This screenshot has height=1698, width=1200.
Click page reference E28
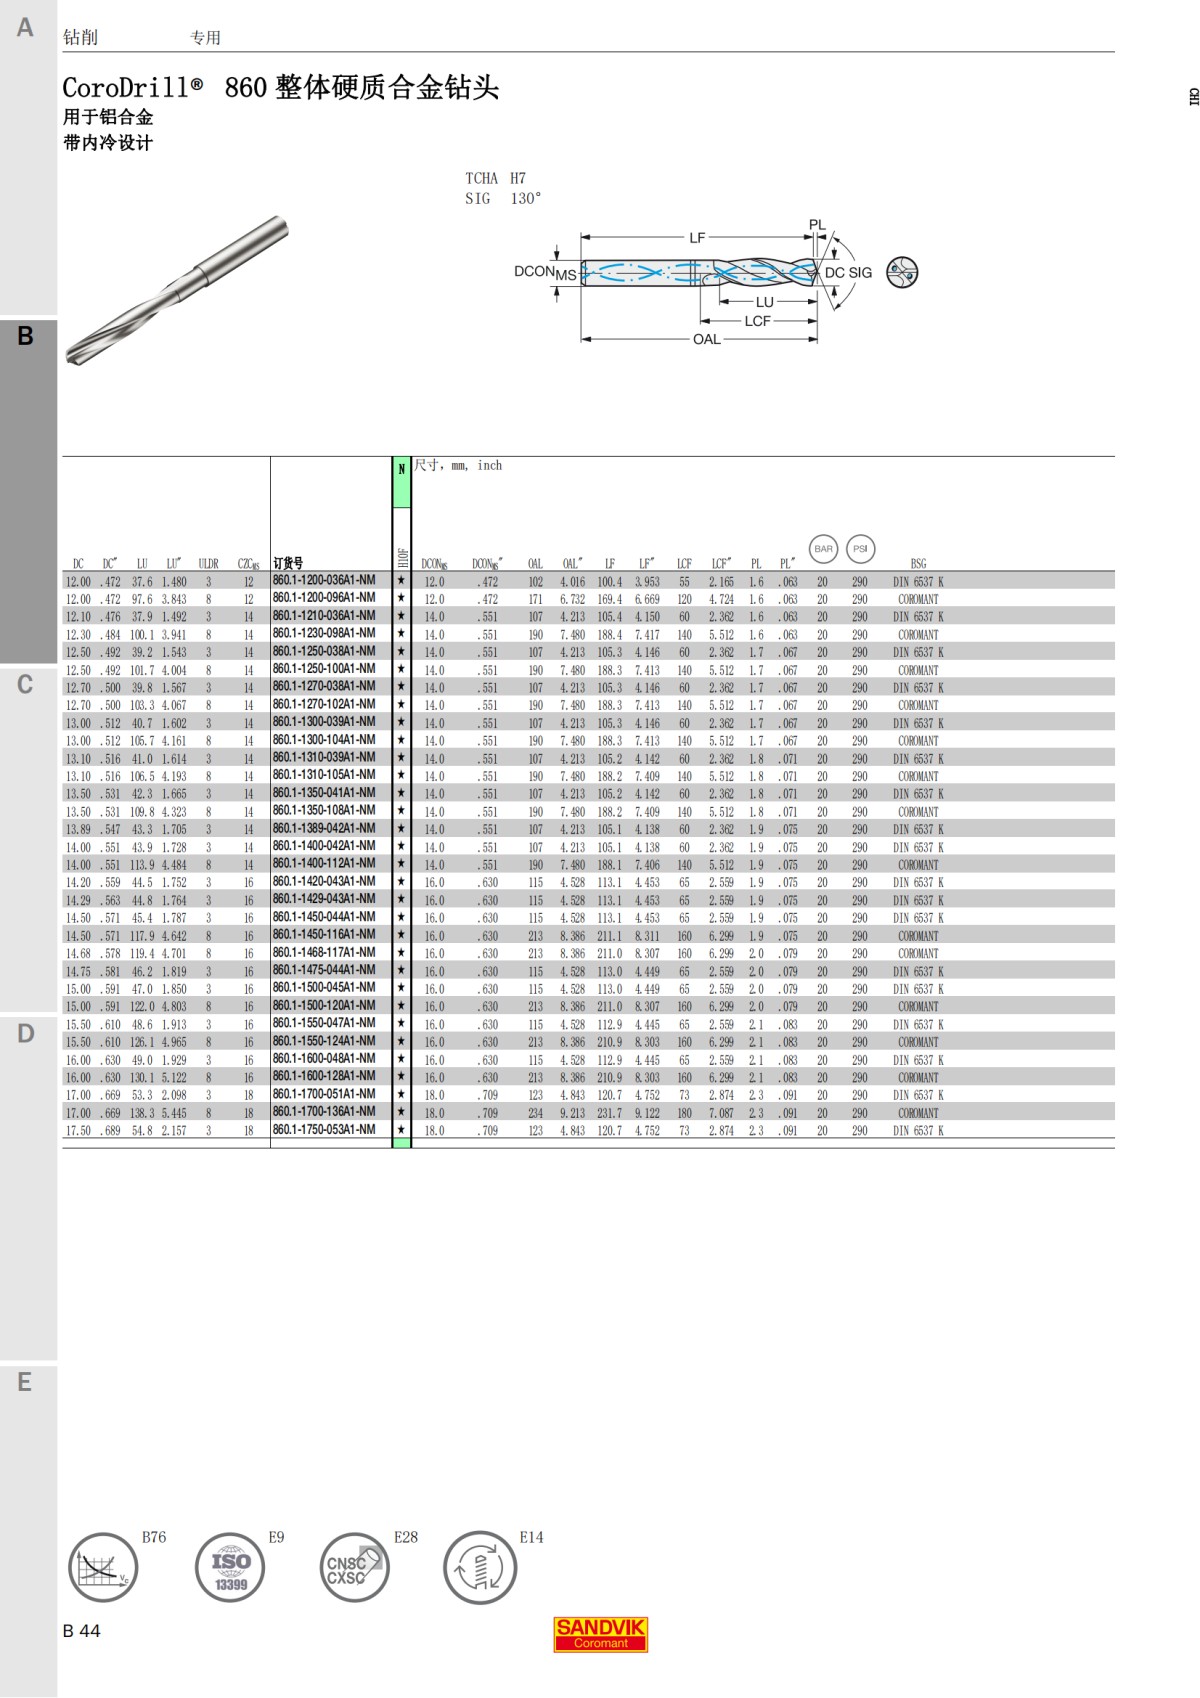coord(406,1537)
